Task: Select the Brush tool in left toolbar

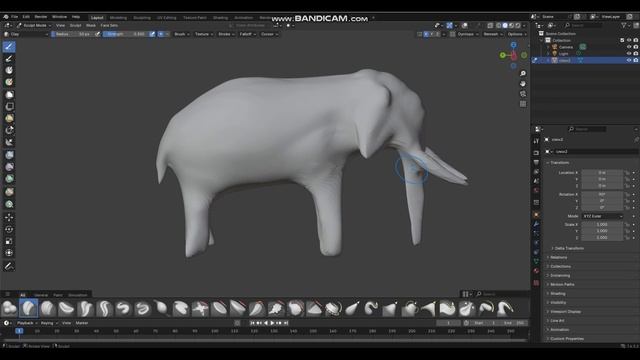Action: coord(9,47)
